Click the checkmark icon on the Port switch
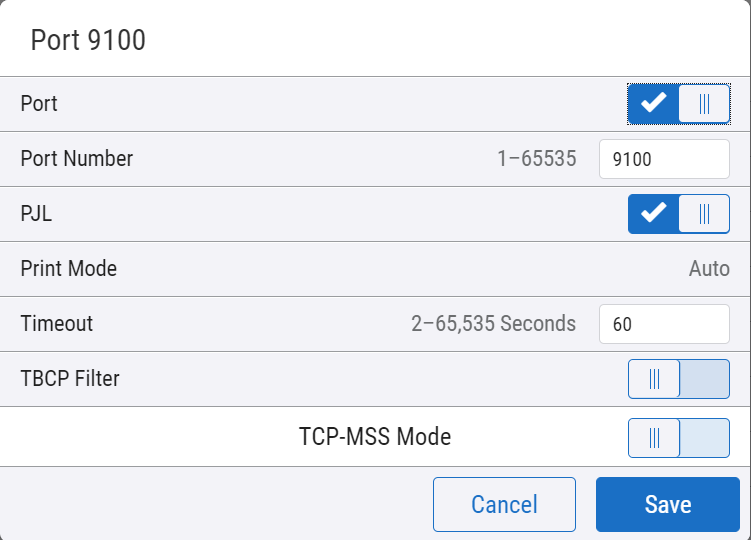This screenshot has height=540, width=751. pyautogui.click(x=653, y=104)
